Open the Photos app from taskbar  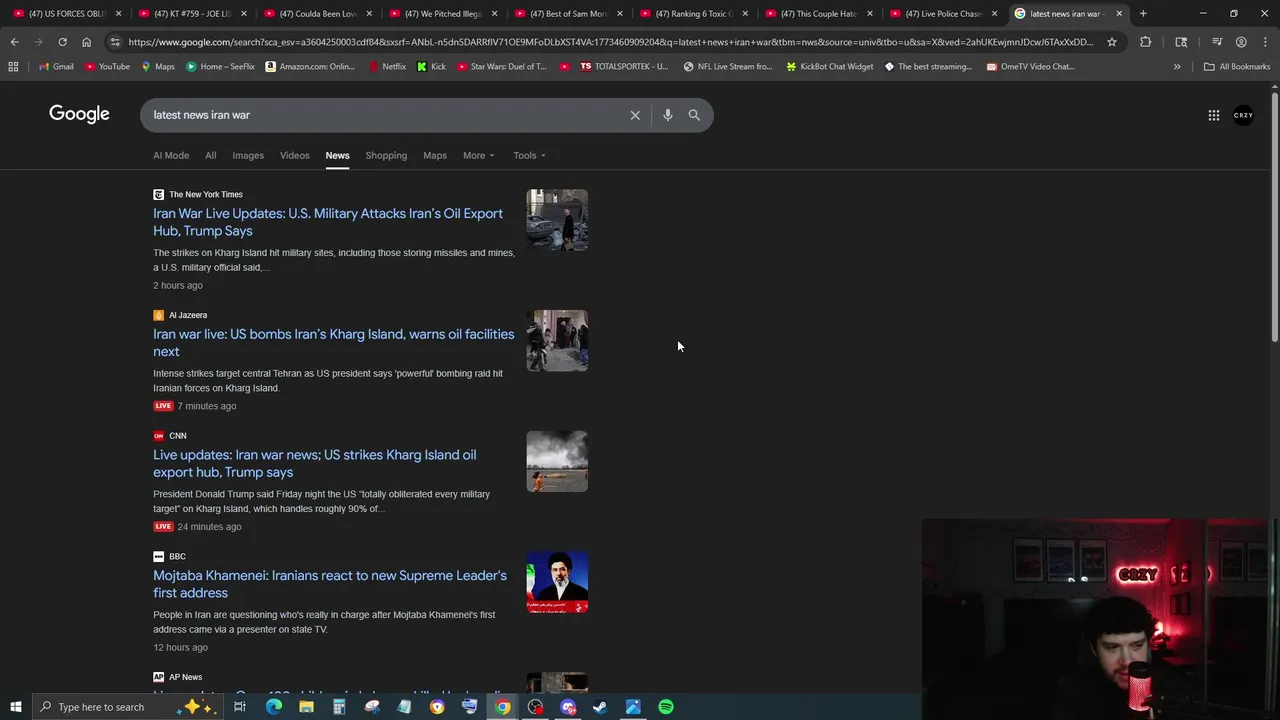(x=633, y=707)
